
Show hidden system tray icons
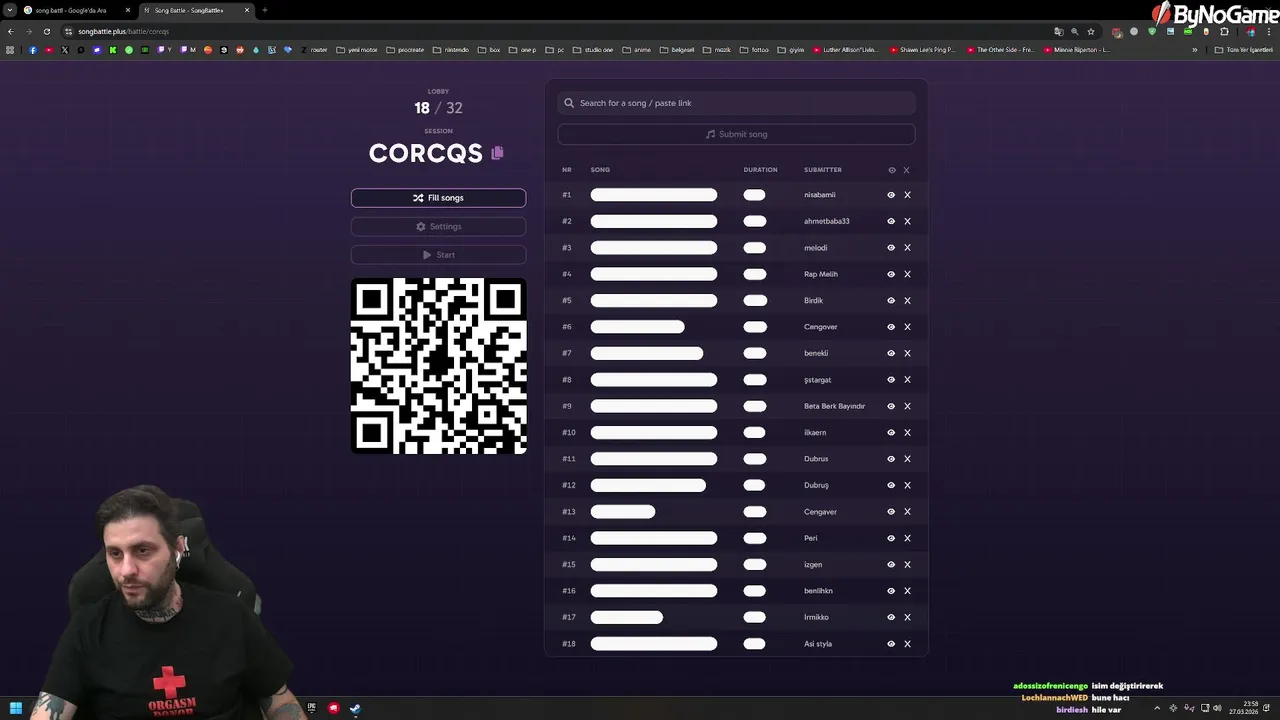(1157, 708)
